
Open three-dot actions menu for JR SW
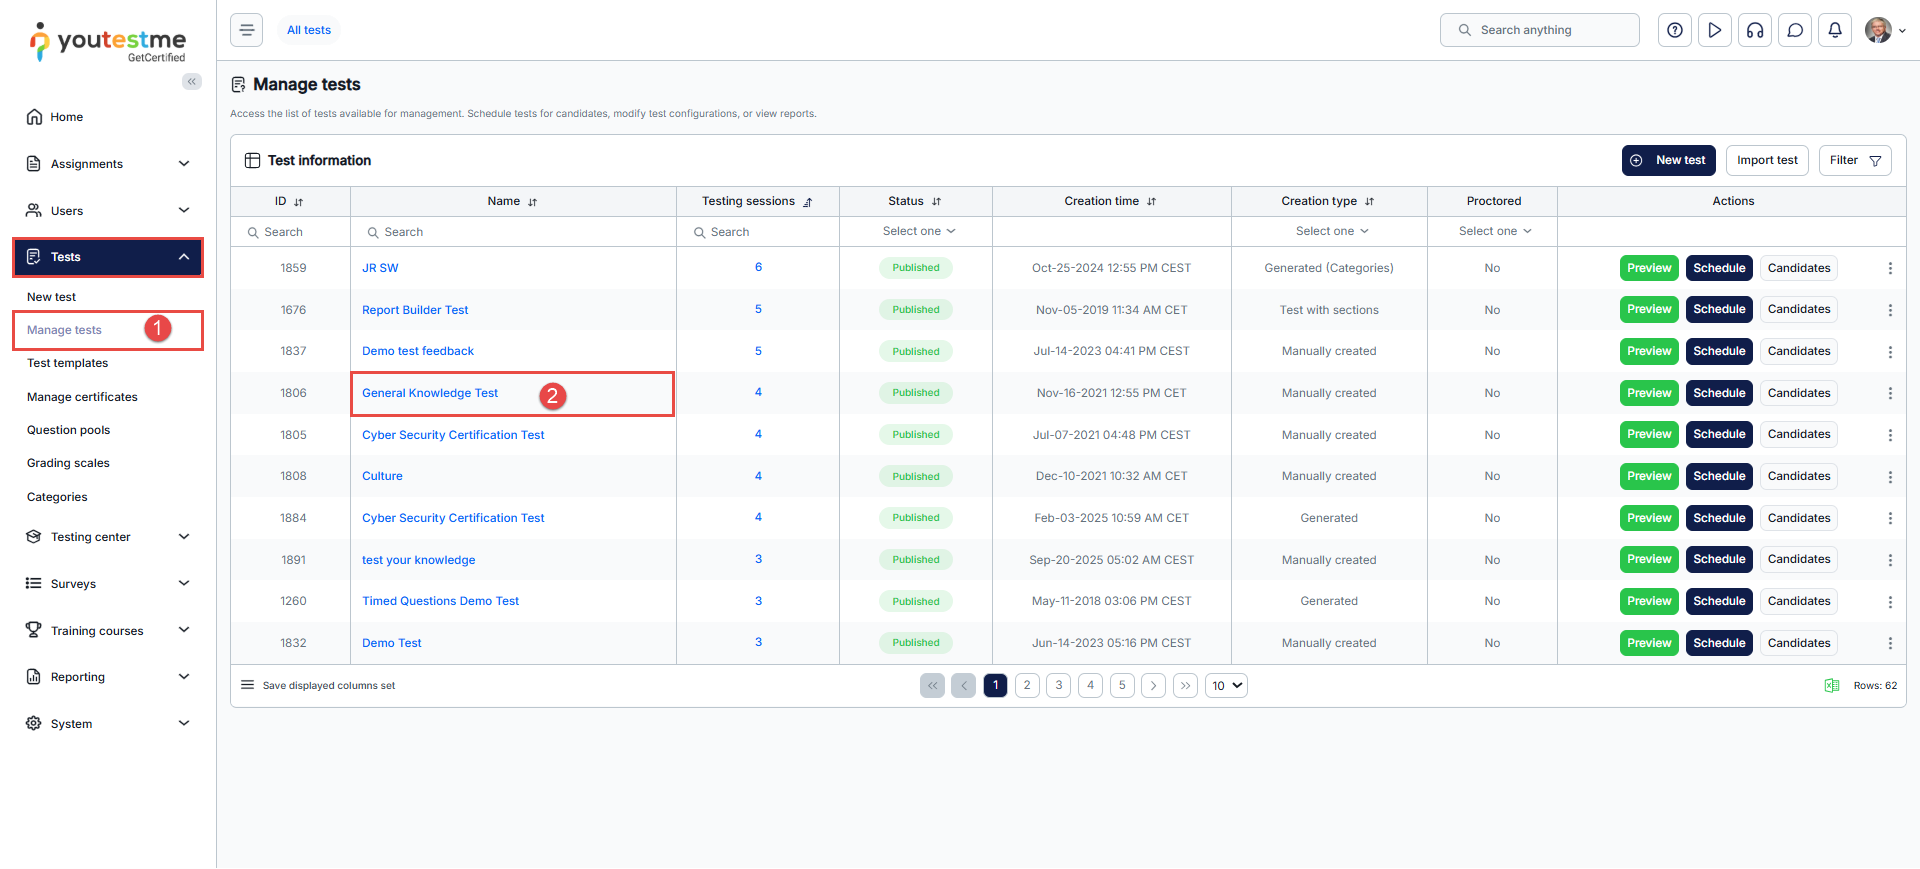point(1889,268)
